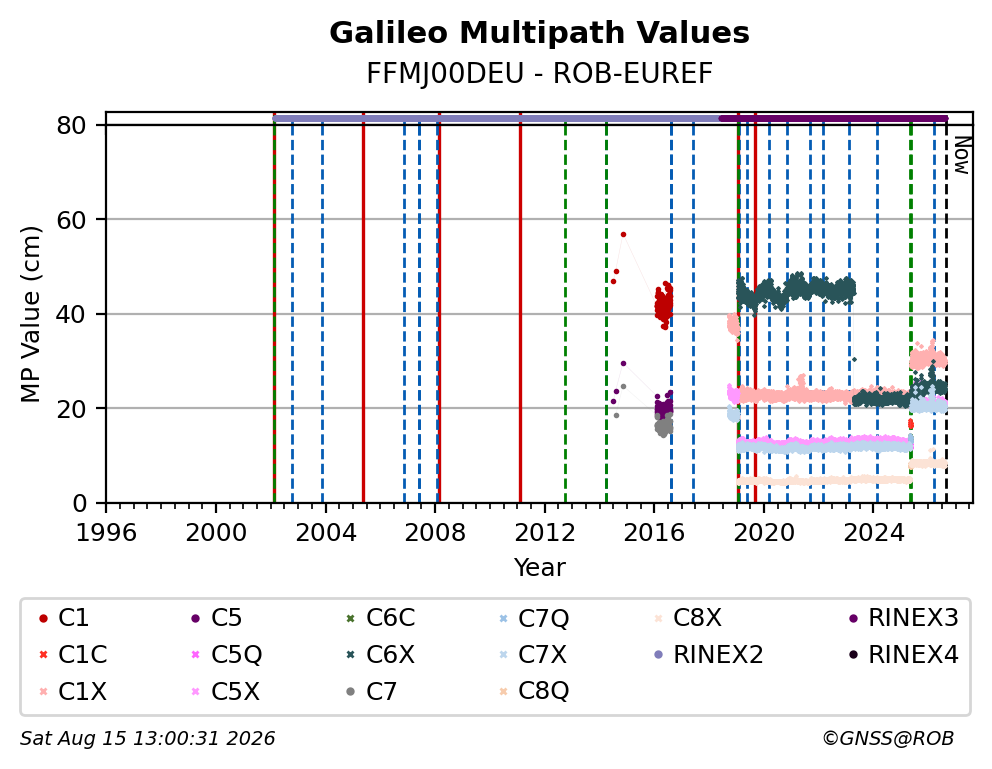The height and width of the screenshot is (769, 992).
Task: Click the Galileo Multipath Values title
Action: tap(540, 33)
